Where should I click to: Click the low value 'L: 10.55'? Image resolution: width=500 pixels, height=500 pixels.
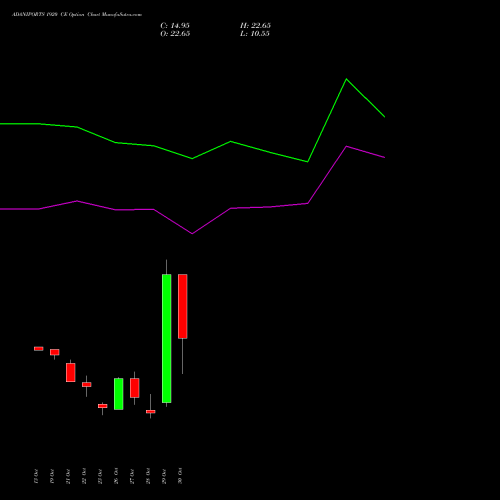coord(255,34)
